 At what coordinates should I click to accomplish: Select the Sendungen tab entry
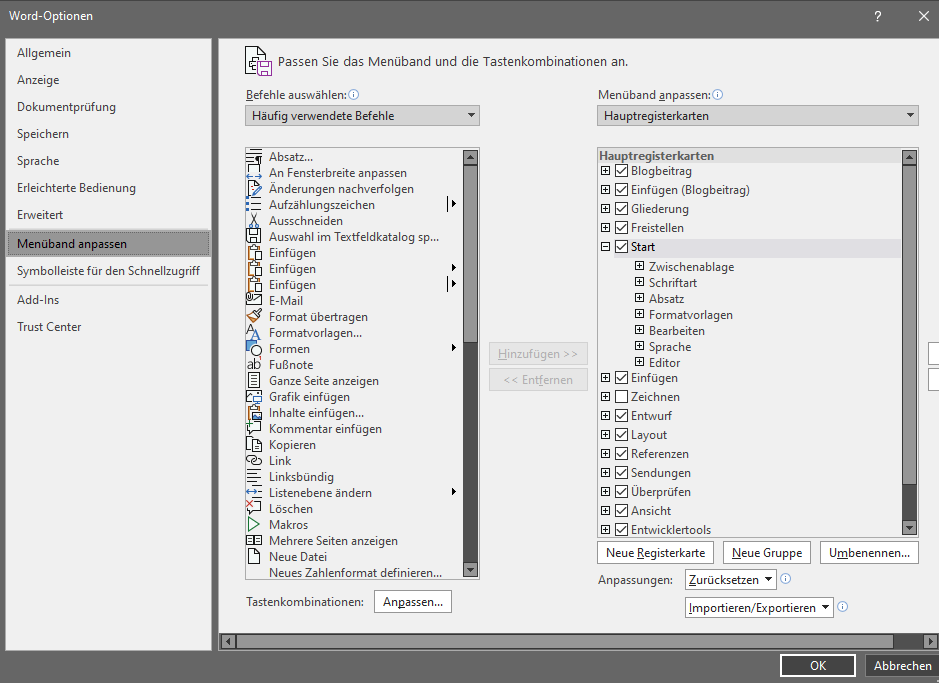[x=661, y=473]
